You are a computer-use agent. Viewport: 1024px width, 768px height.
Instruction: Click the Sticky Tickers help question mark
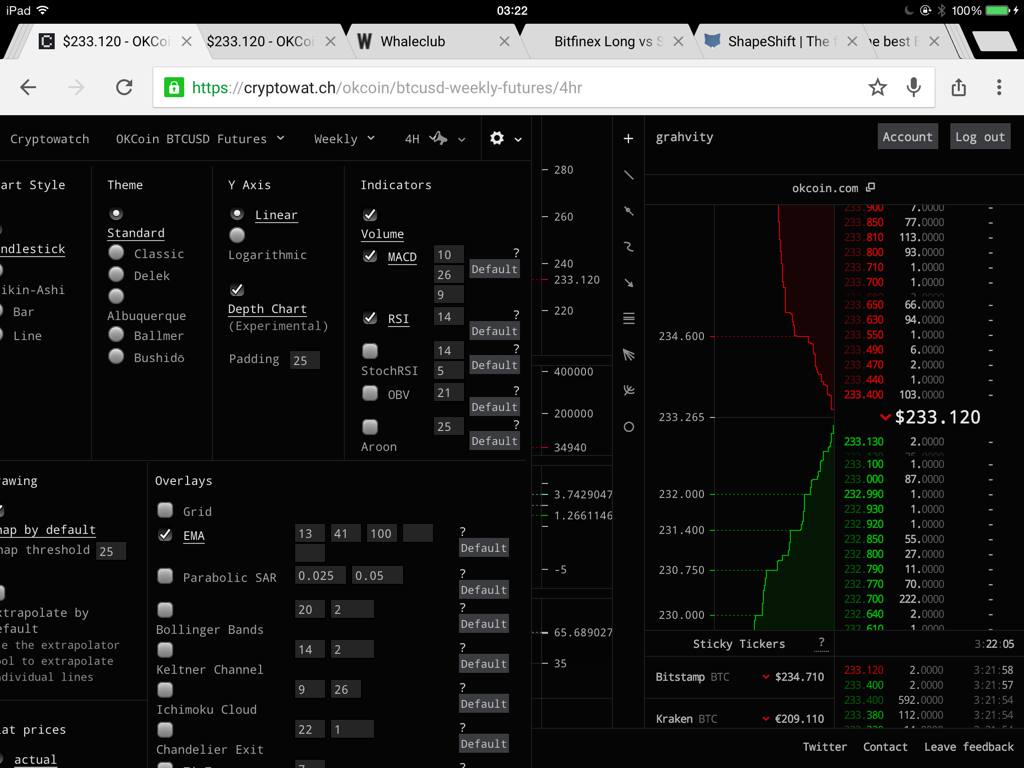tap(822, 643)
